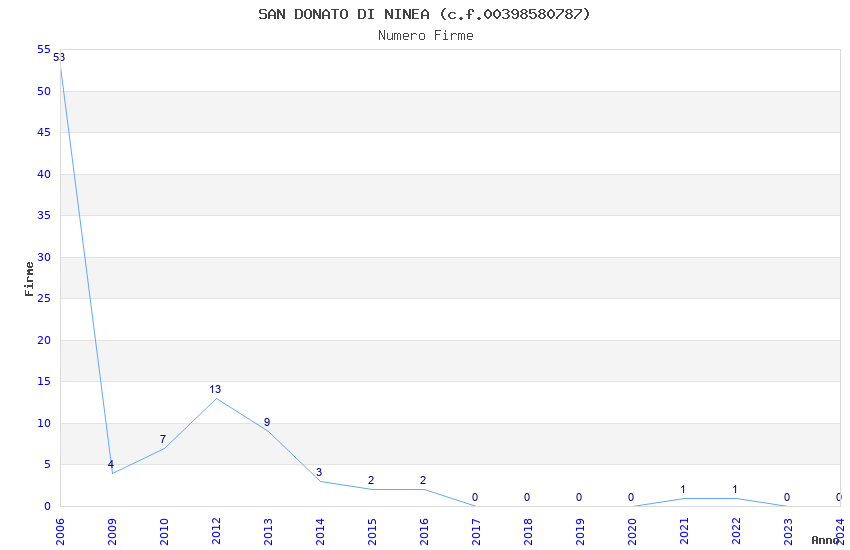The width and height of the screenshot is (850, 550).
Task: Select the 13 peak value at 2012
Action: point(215,389)
